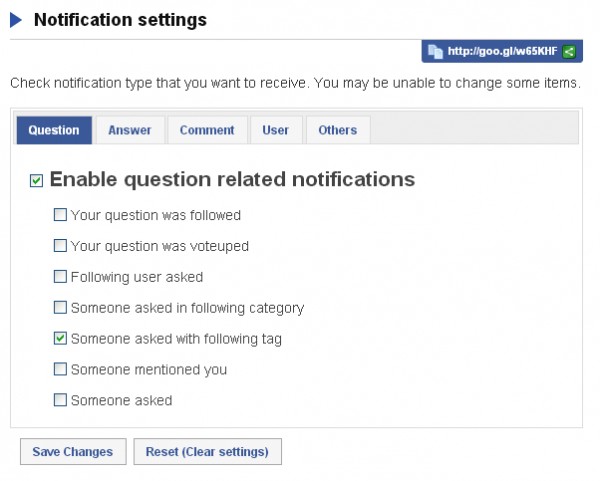Click the green share icon
Screen dimensions: 600x481
[569, 51]
